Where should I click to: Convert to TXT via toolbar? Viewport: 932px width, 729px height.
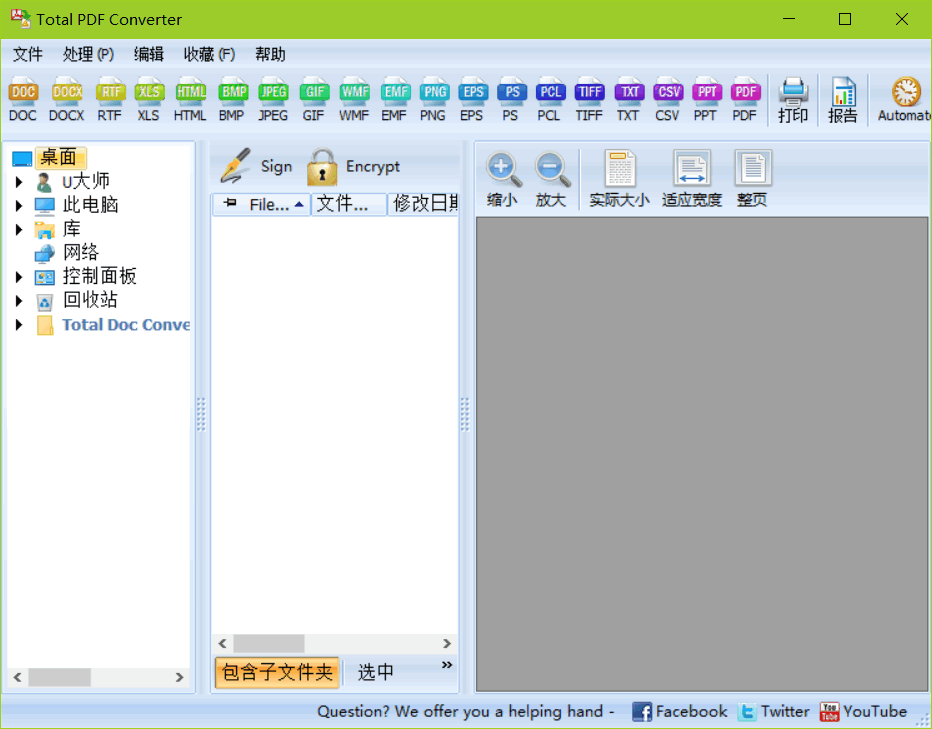(628, 99)
